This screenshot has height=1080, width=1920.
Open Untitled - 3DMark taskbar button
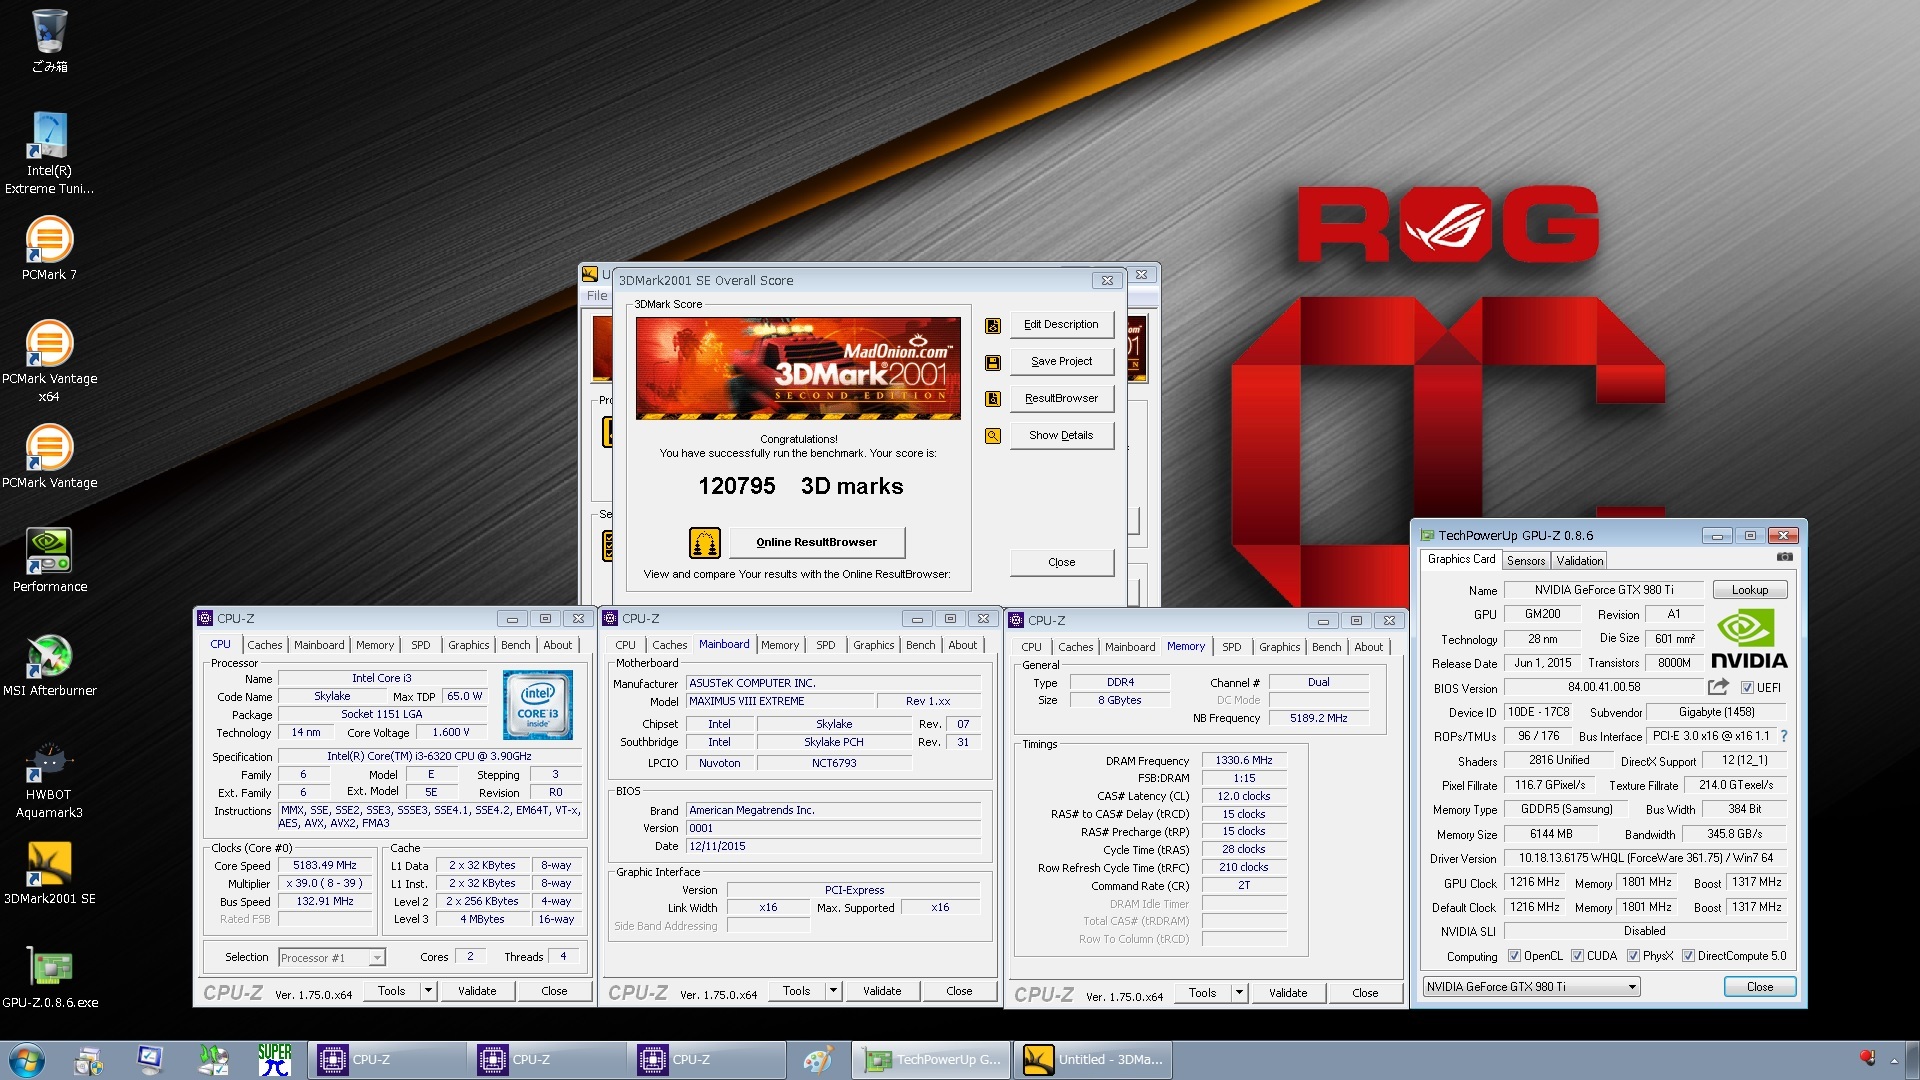[x=1092, y=1059]
